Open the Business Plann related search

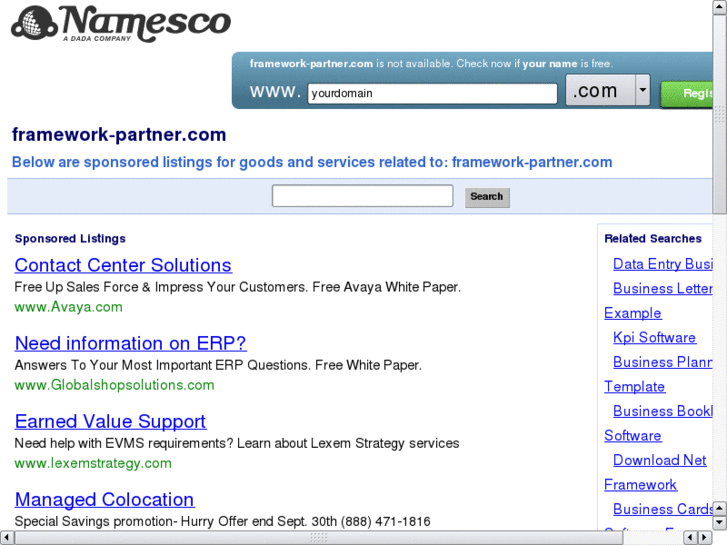coord(663,362)
